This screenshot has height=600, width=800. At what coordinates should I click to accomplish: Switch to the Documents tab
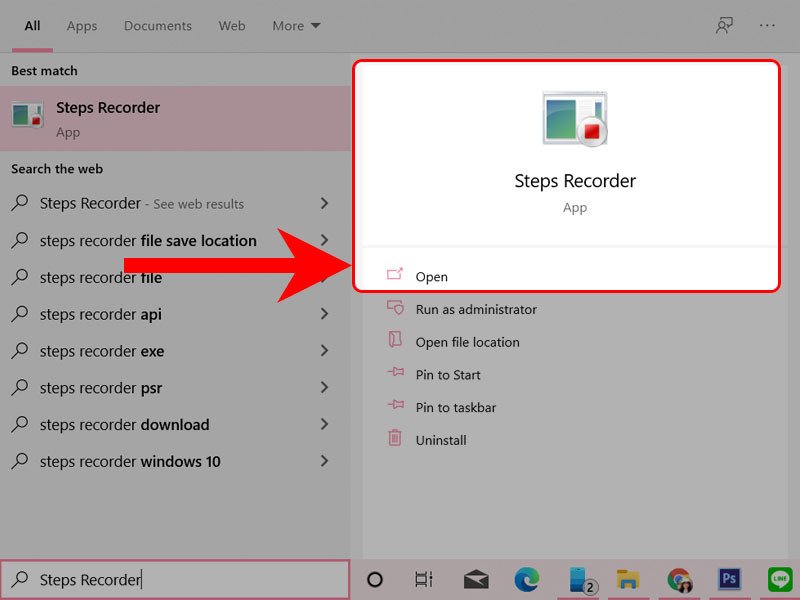pyautogui.click(x=158, y=26)
